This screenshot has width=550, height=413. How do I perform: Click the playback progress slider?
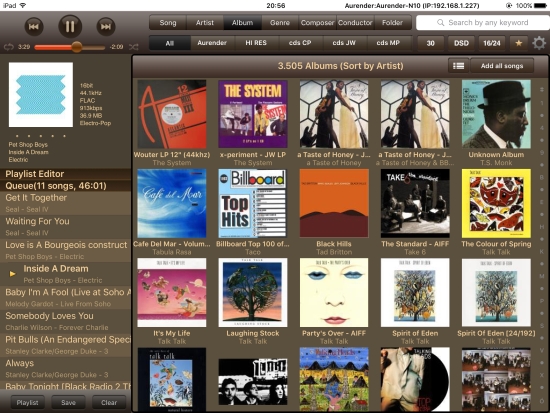pos(69,47)
